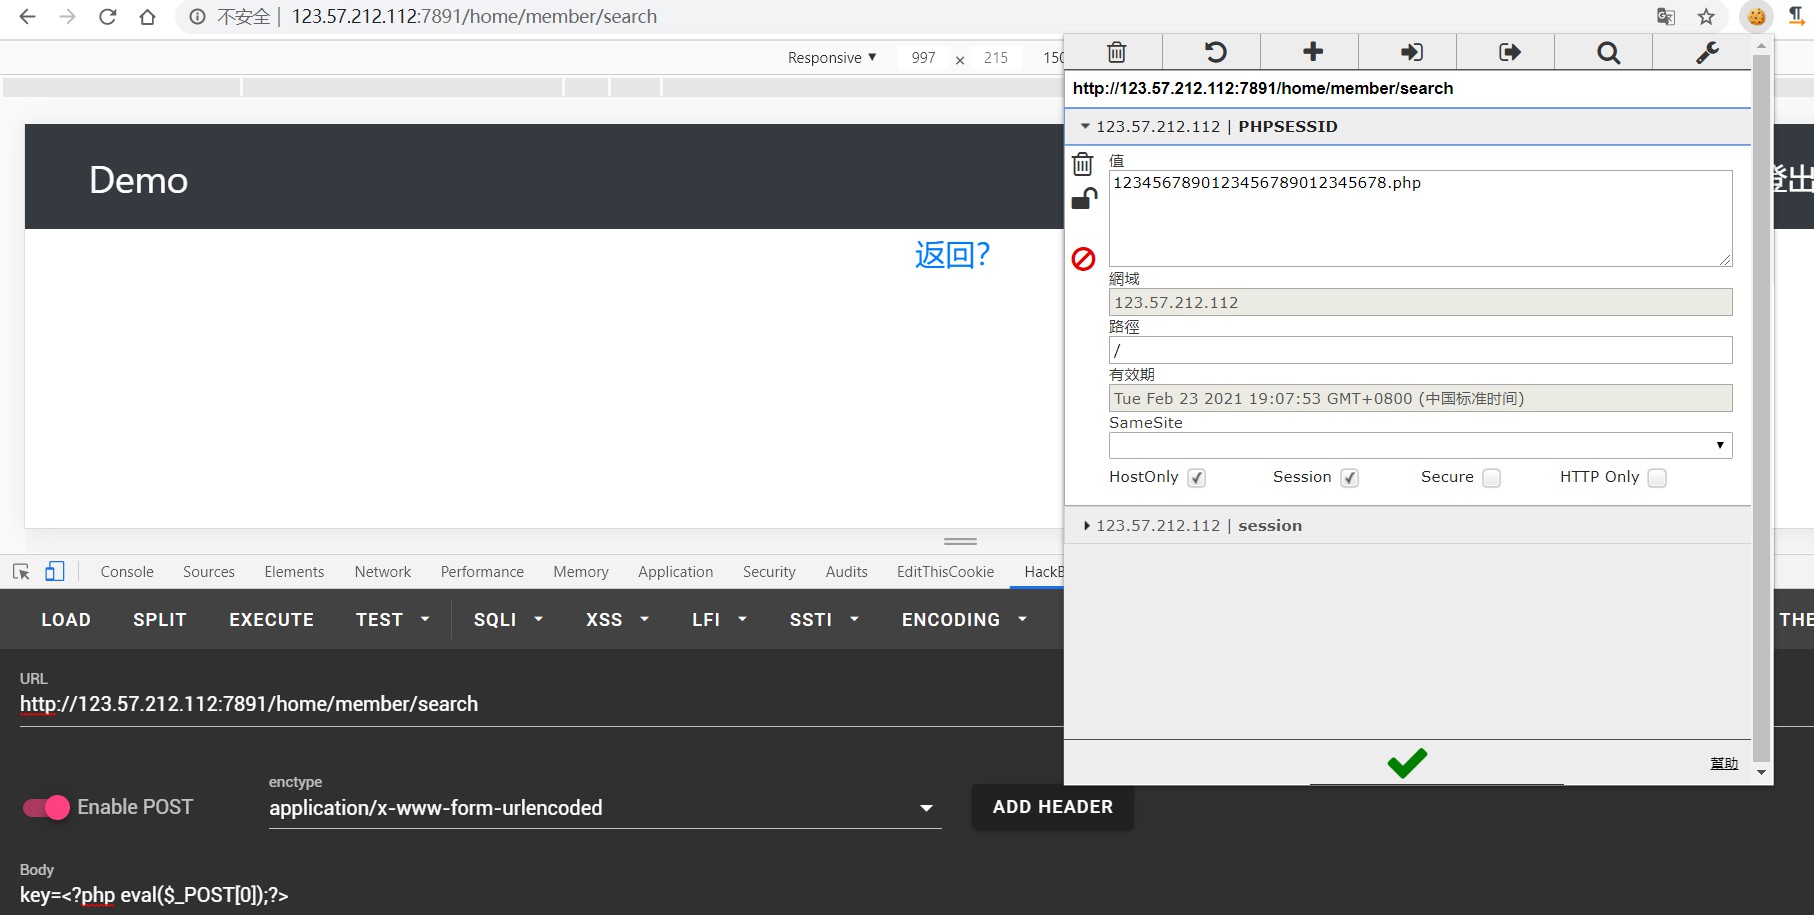Click the LOAD button
The height and width of the screenshot is (915, 1814).
point(66,620)
